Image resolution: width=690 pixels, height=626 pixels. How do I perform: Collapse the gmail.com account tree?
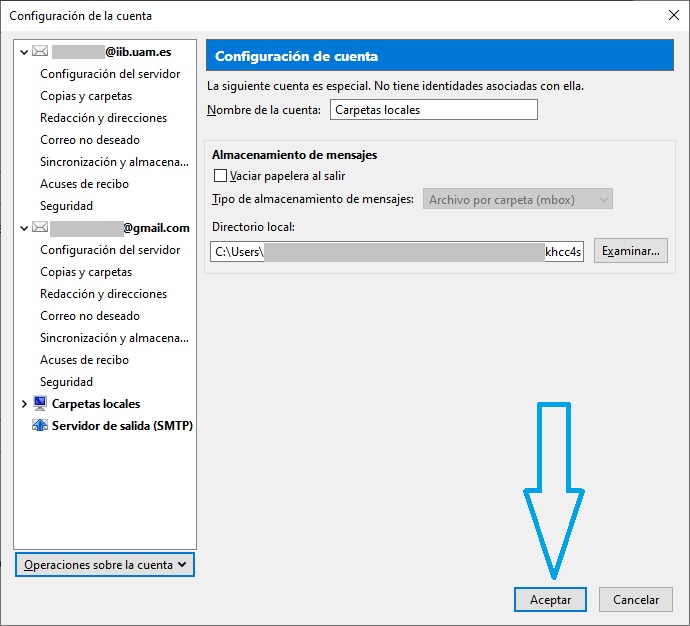pos(25,228)
